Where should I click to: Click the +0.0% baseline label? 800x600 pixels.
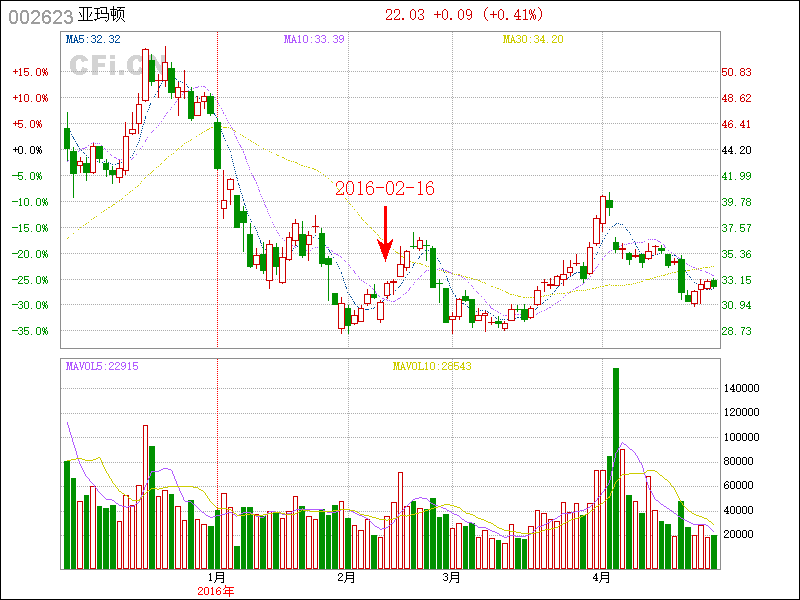point(27,151)
